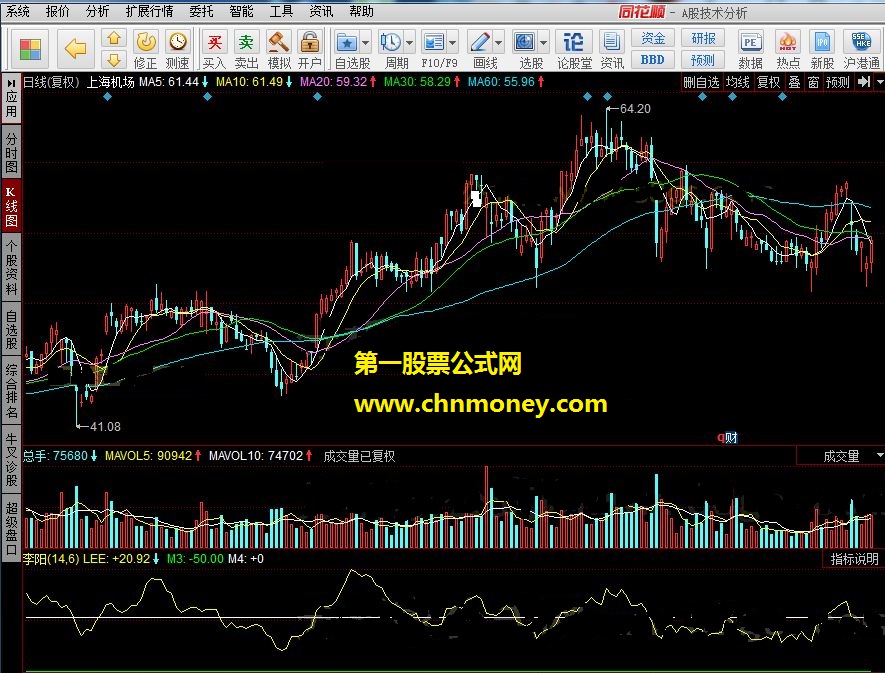Open the 分析 menu
This screenshot has height=673, width=885.
click(98, 11)
